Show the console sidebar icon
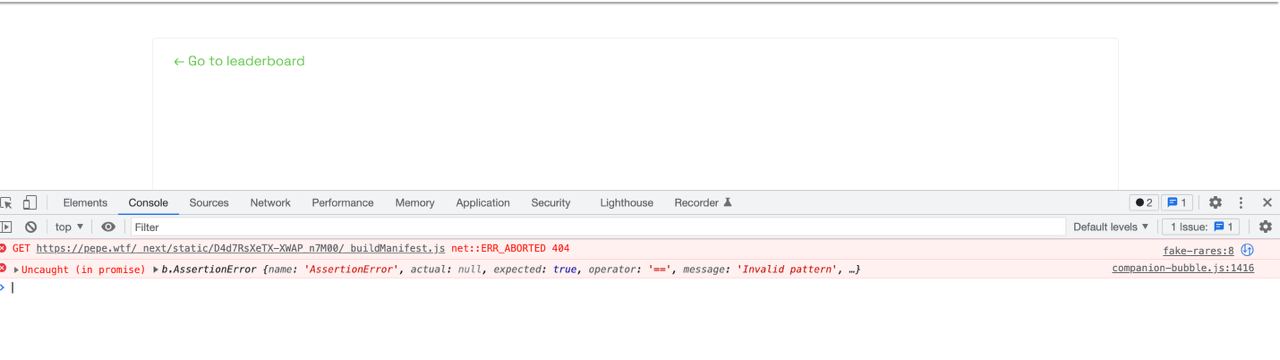Image resolution: width=1280 pixels, height=360 pixels. point(5,227)
